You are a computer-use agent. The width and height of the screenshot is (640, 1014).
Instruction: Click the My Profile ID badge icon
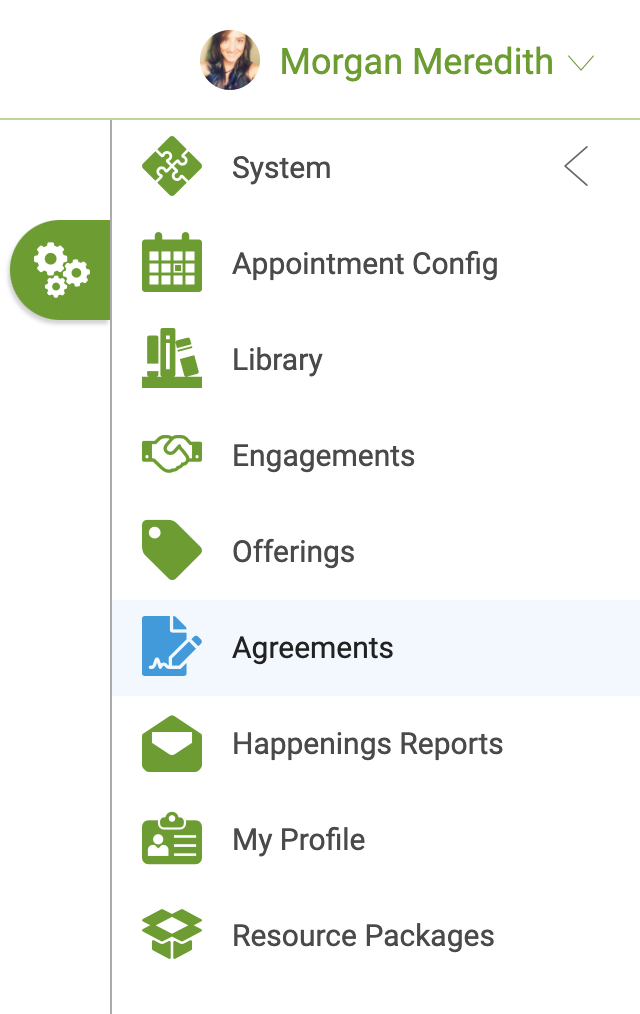coord(171,838)
